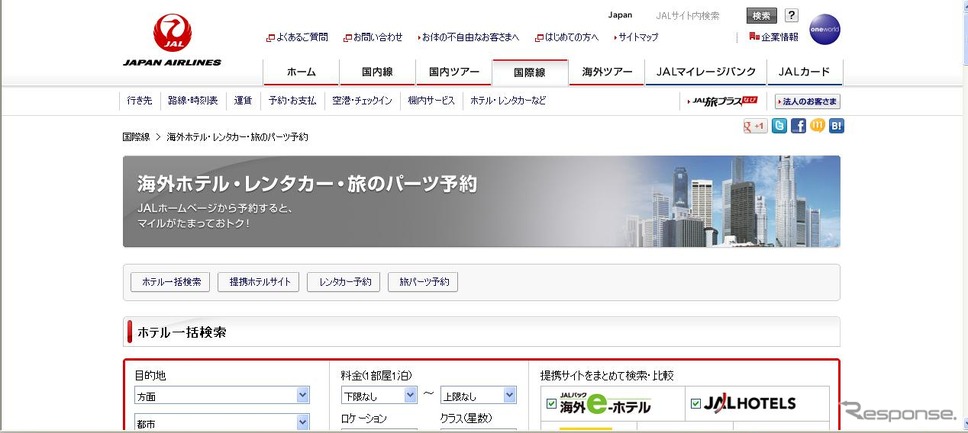Select the JALマイレージバンク tab
The image size is (968, 433).
coord(706,72)
